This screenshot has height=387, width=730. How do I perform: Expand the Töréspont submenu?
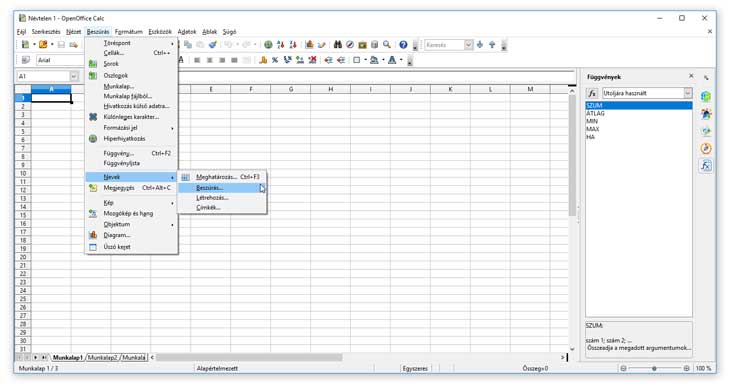pos(132,43)
